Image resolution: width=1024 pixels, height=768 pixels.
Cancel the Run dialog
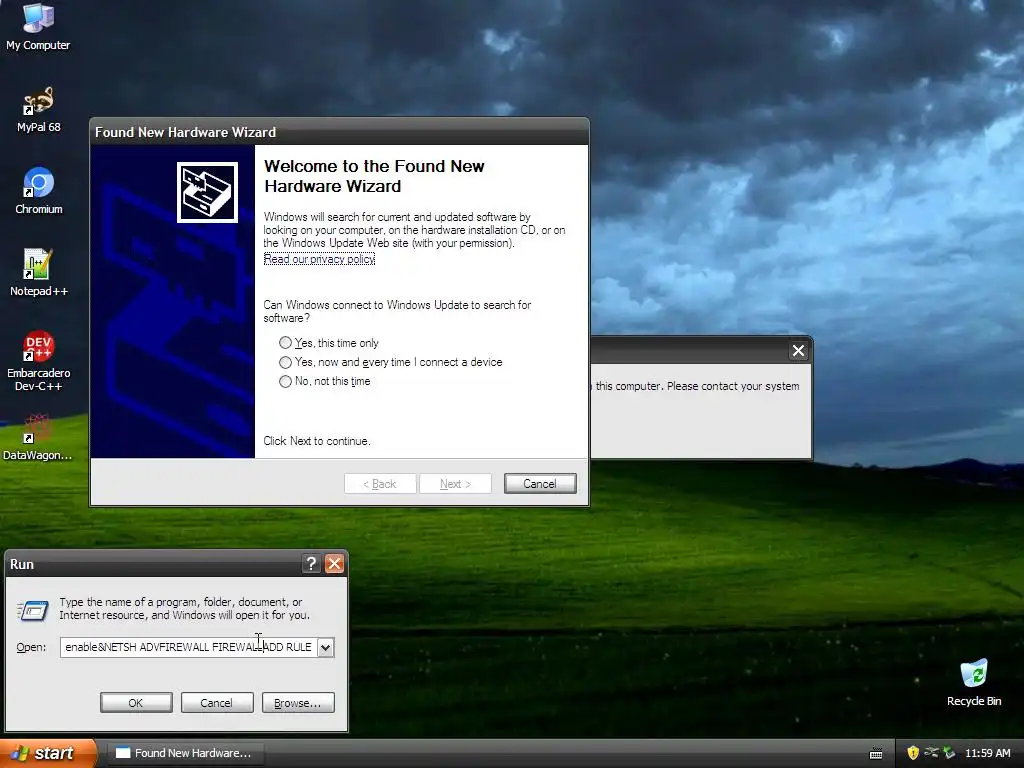[217, 703]
